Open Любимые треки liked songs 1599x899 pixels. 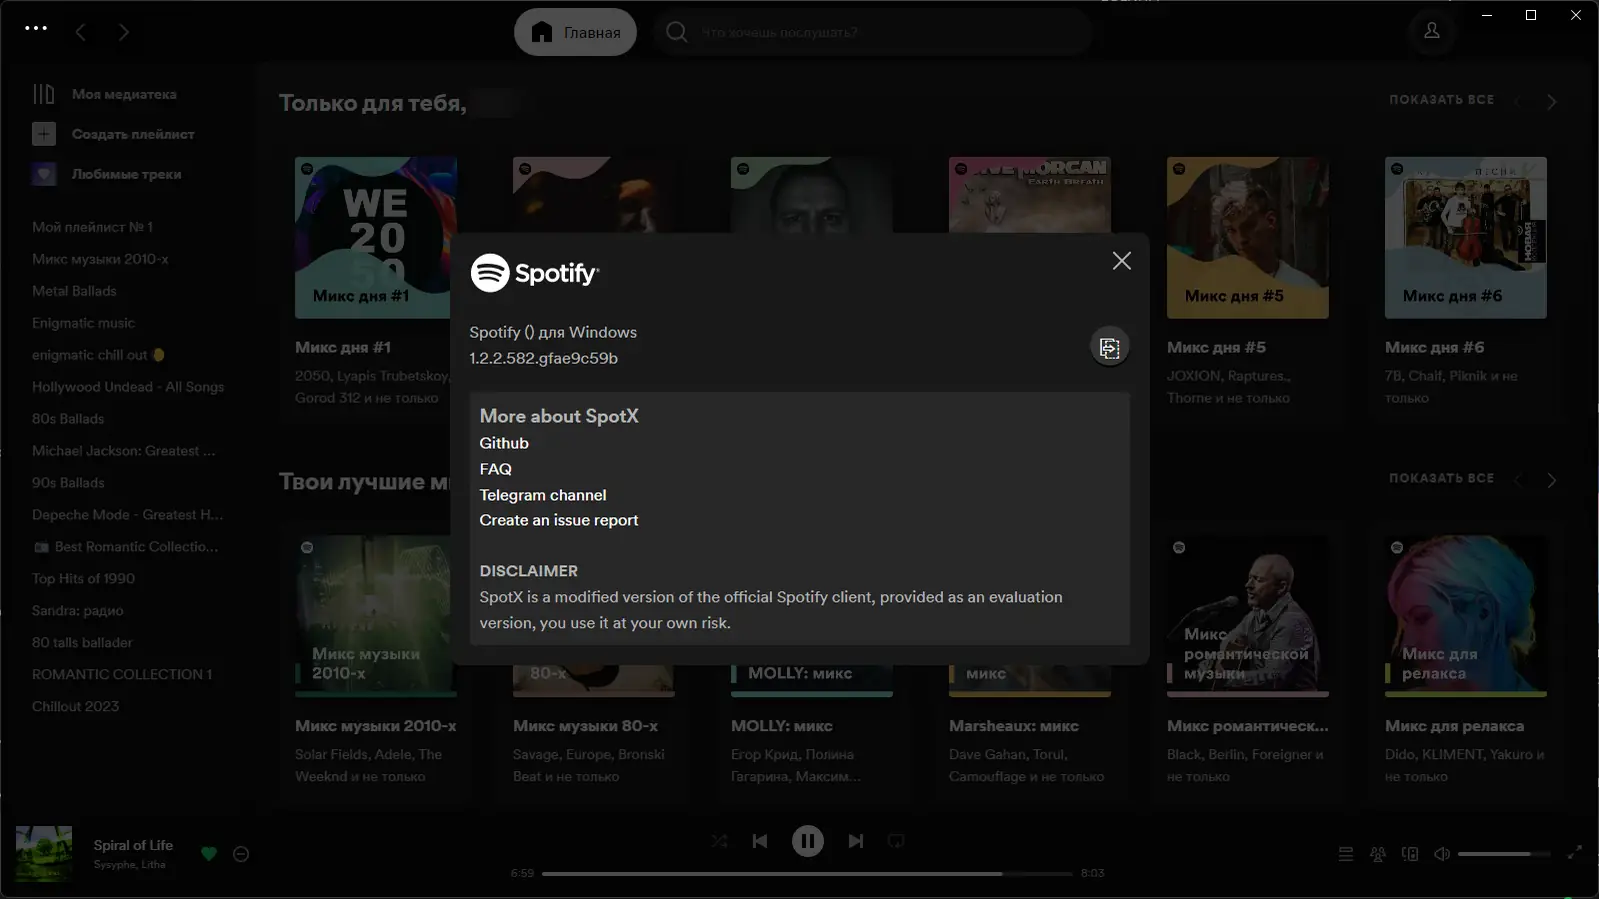pos(107,174)
